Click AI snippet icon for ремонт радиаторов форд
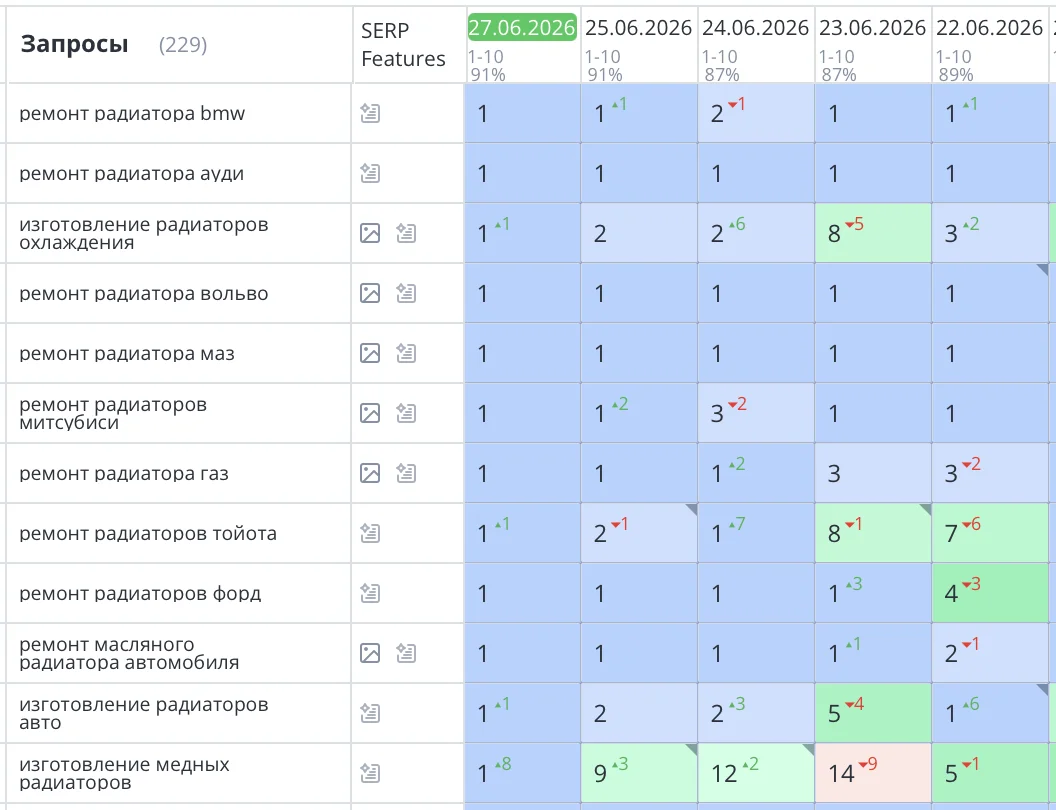 click(370, 593)
